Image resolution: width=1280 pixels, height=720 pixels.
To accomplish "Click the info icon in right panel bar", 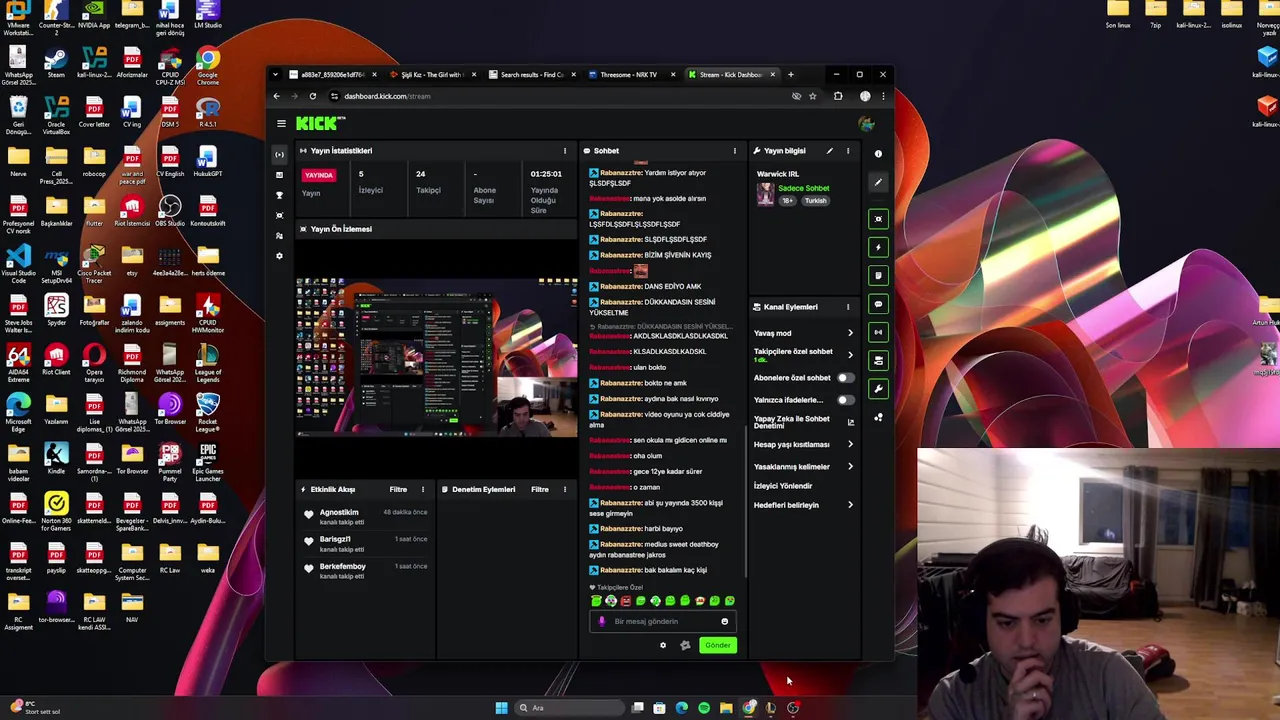I will (878, 154).
